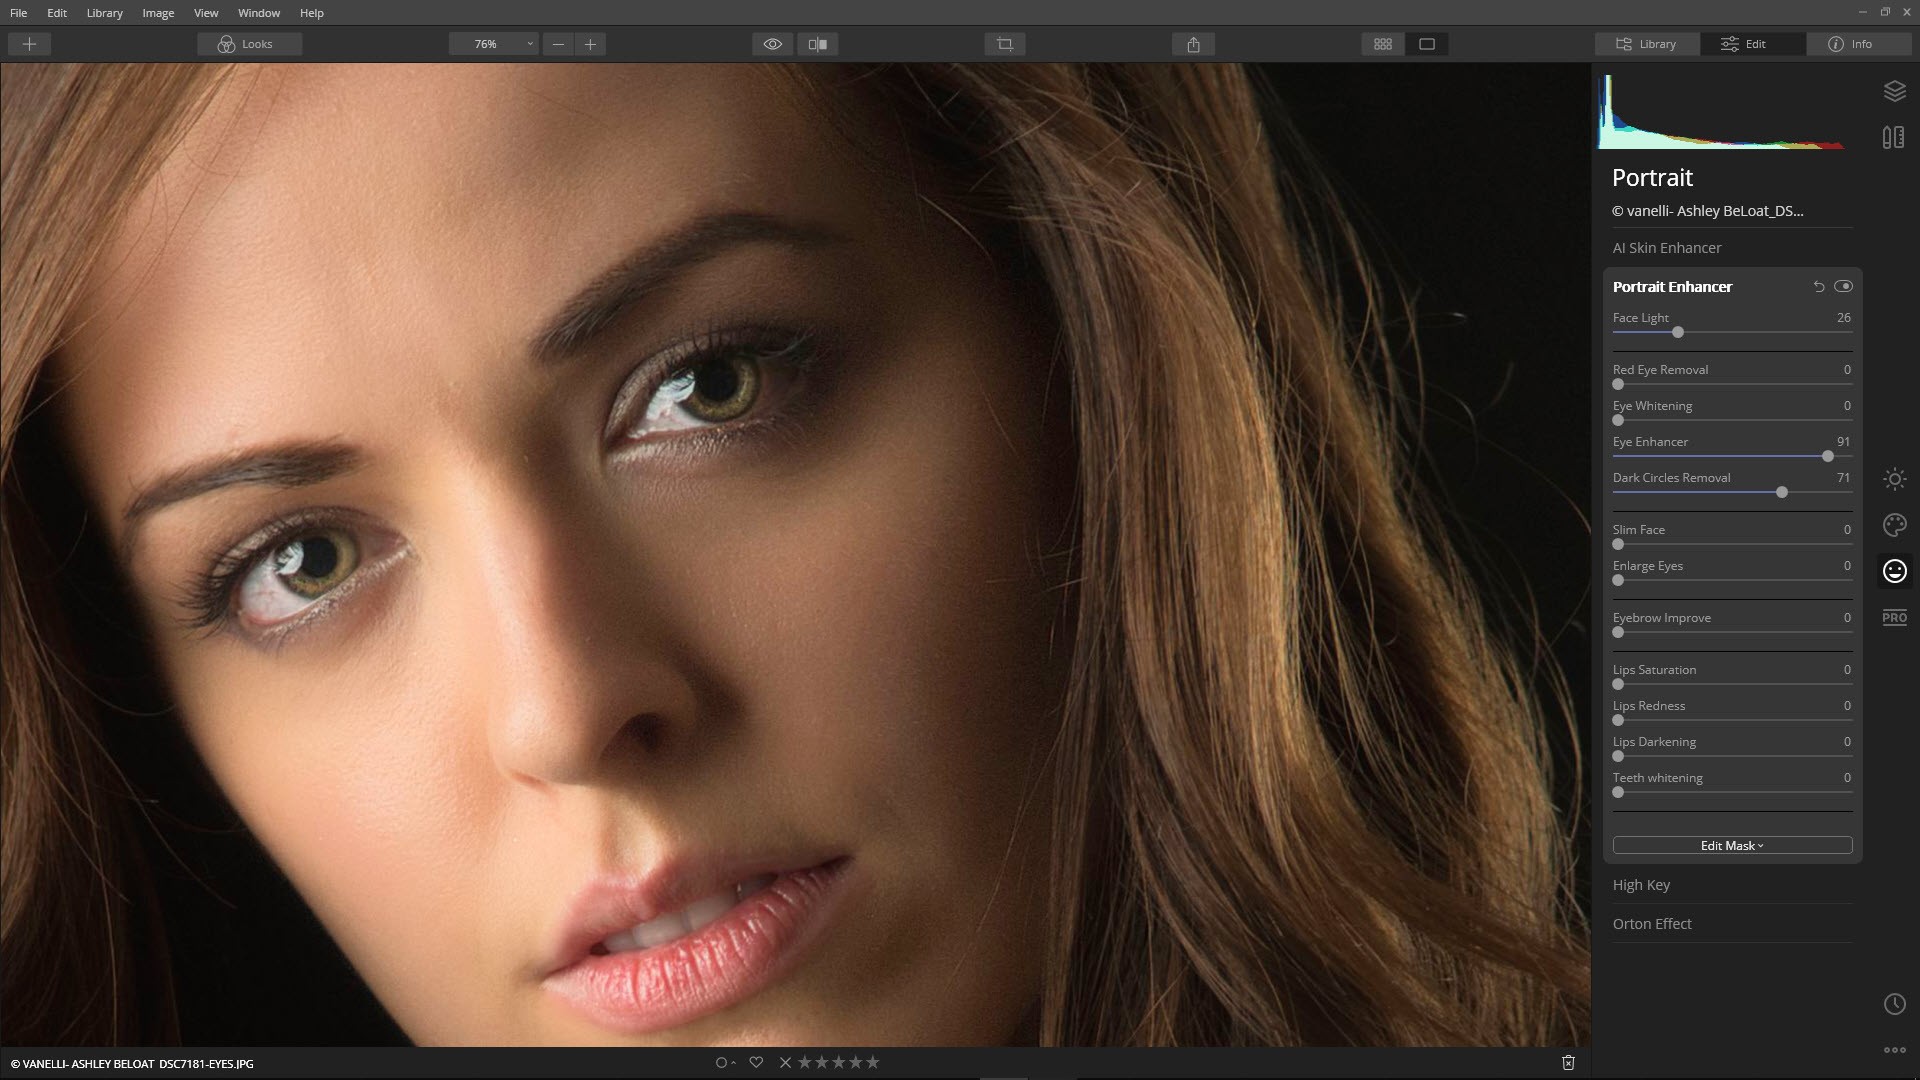1920x1080 pixels.
Task: Open the 76% zoom level dropdown
Action: [493, 44]
